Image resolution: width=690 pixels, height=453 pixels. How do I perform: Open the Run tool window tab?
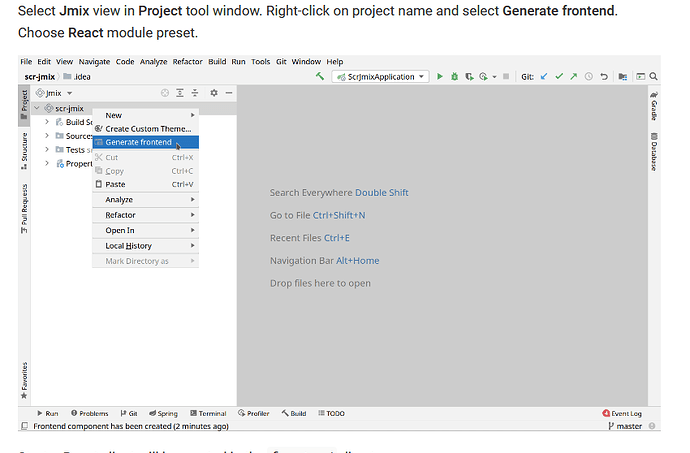click(x=48, y=413)
